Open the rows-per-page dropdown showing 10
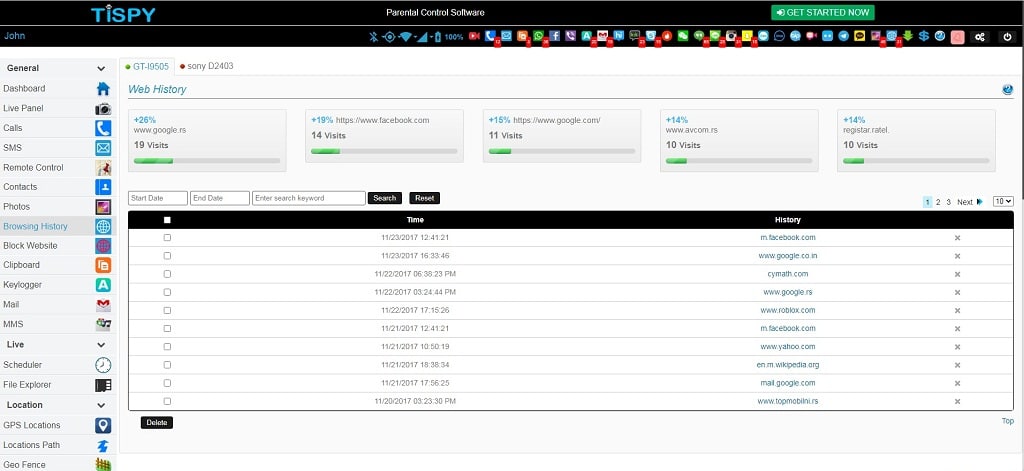Viewport: 1024px width, 471px height. coord(1003,202)
